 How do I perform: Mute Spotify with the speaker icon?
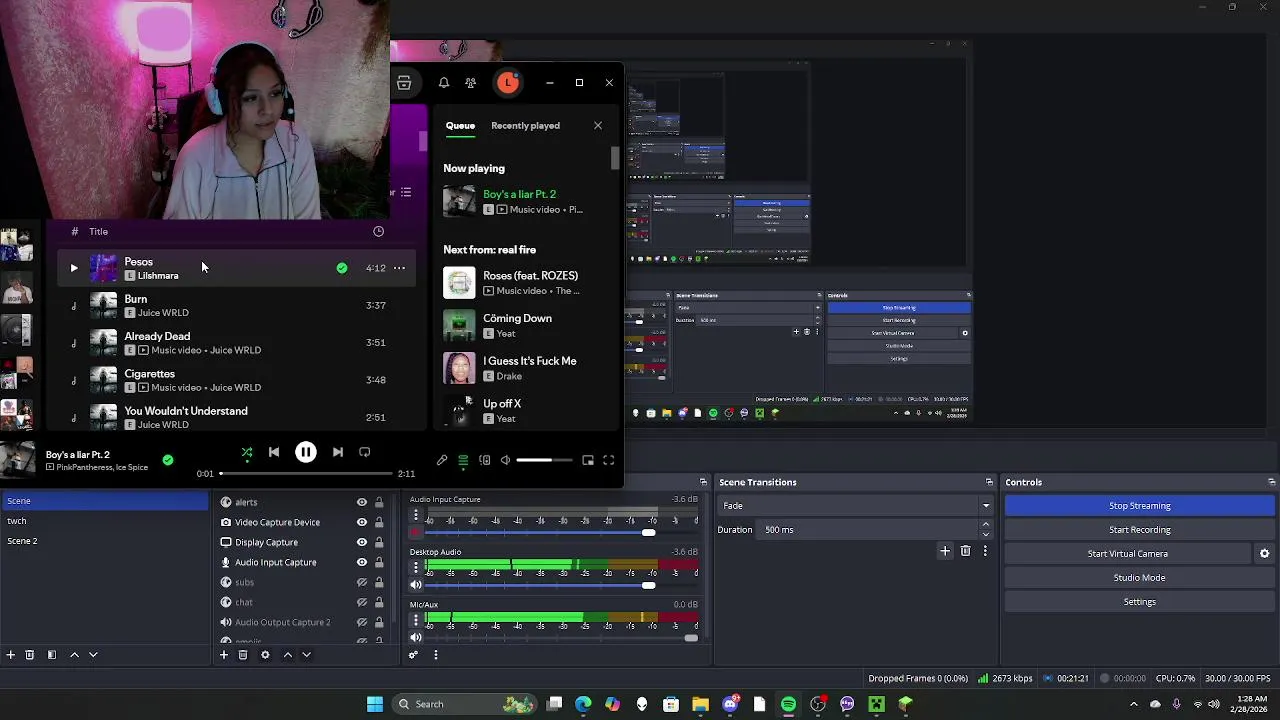pyautogui.click(x=505, y=460)
